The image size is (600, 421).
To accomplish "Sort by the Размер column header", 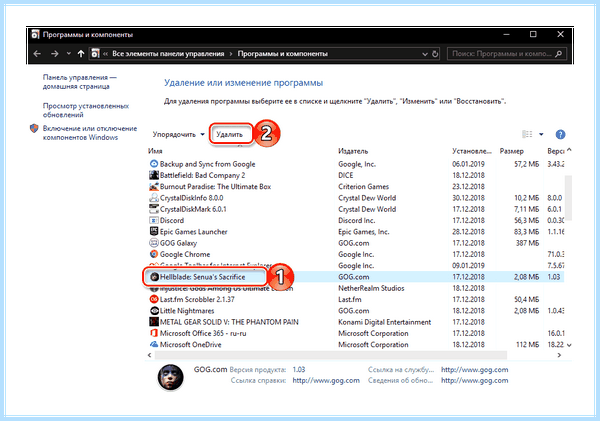I will point(512,151).
